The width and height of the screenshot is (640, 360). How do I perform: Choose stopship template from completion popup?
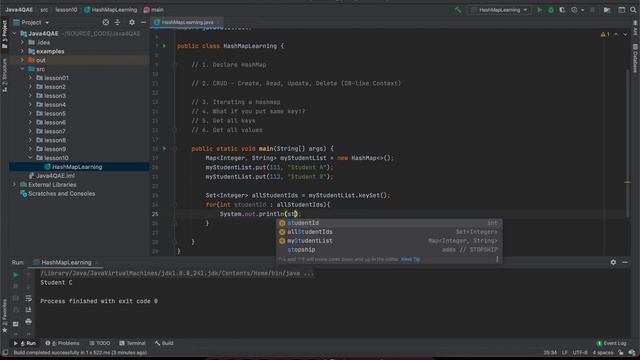389,250
